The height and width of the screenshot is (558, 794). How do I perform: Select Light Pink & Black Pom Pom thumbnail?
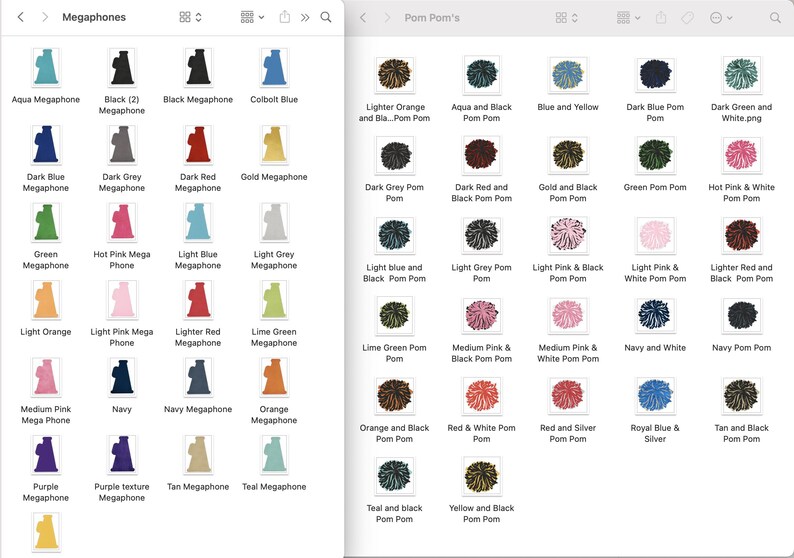coord(568,235)
